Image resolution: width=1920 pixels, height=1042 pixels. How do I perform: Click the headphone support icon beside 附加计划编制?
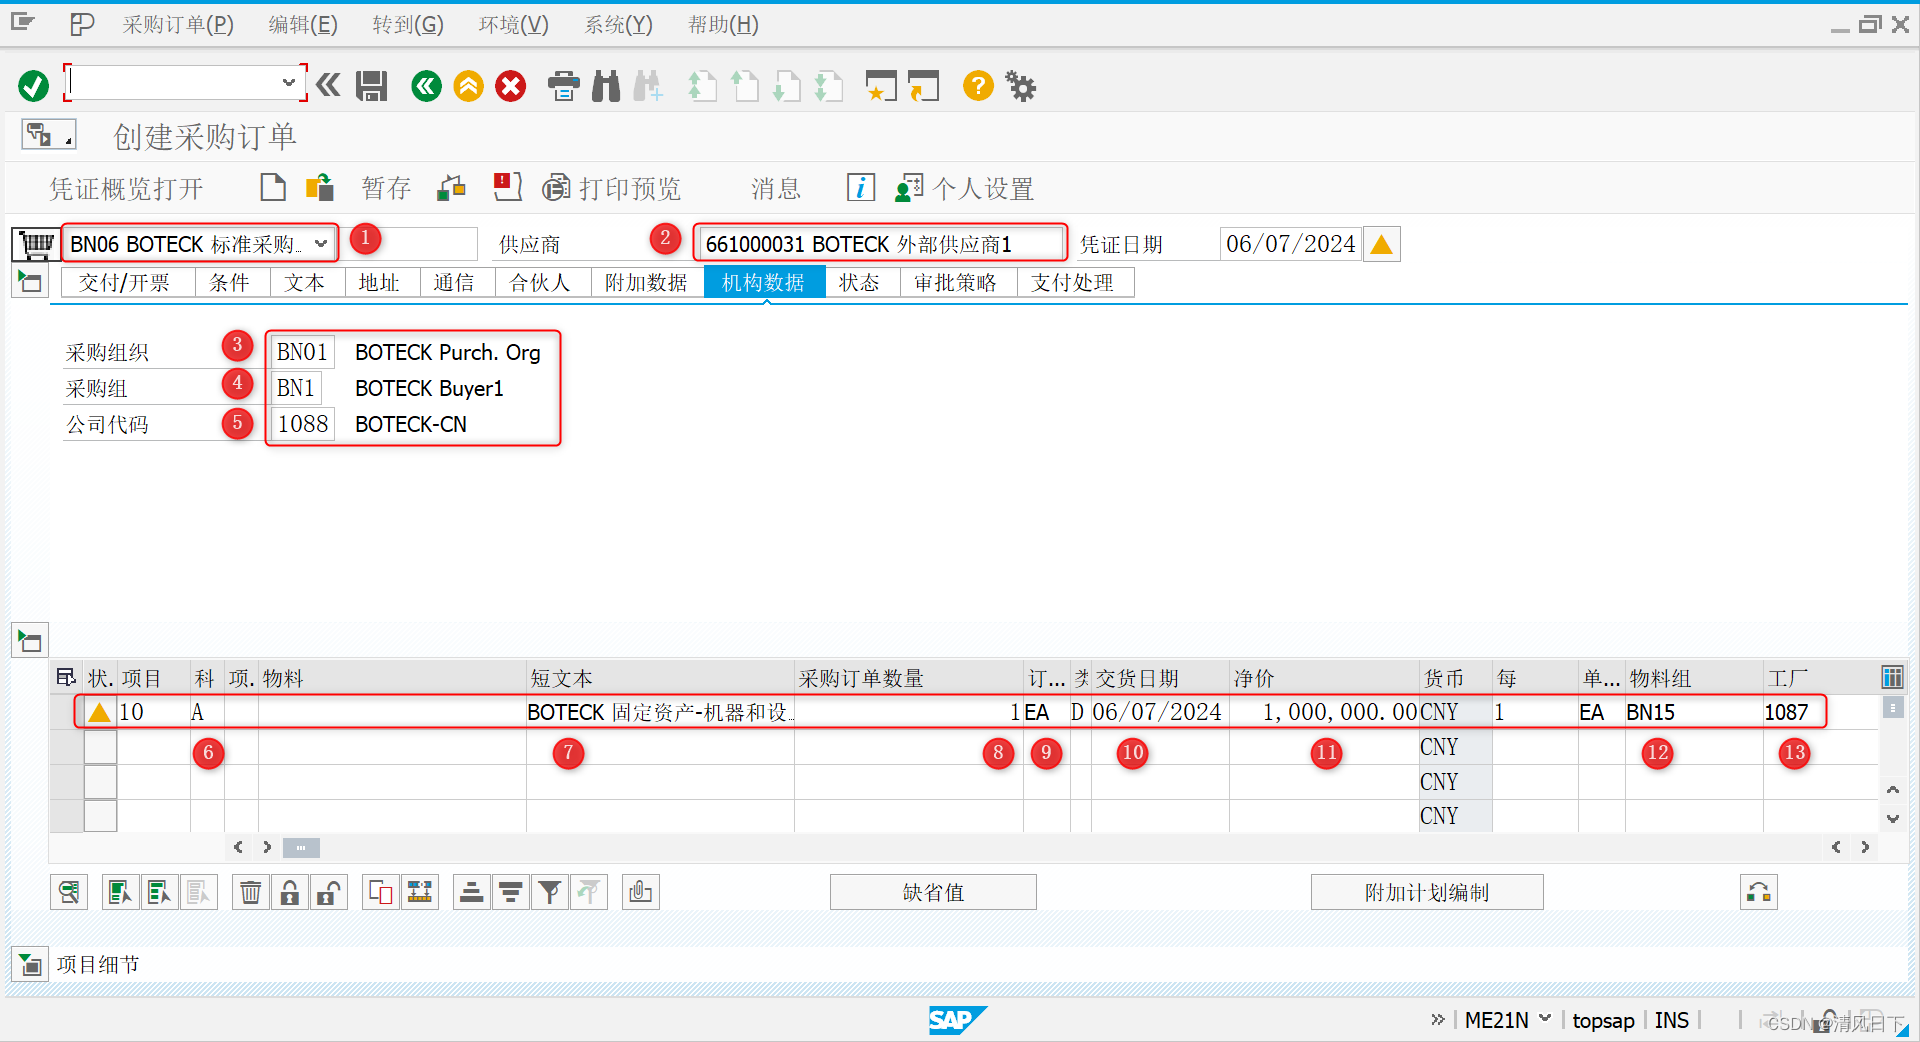[x=1759, y=892]
